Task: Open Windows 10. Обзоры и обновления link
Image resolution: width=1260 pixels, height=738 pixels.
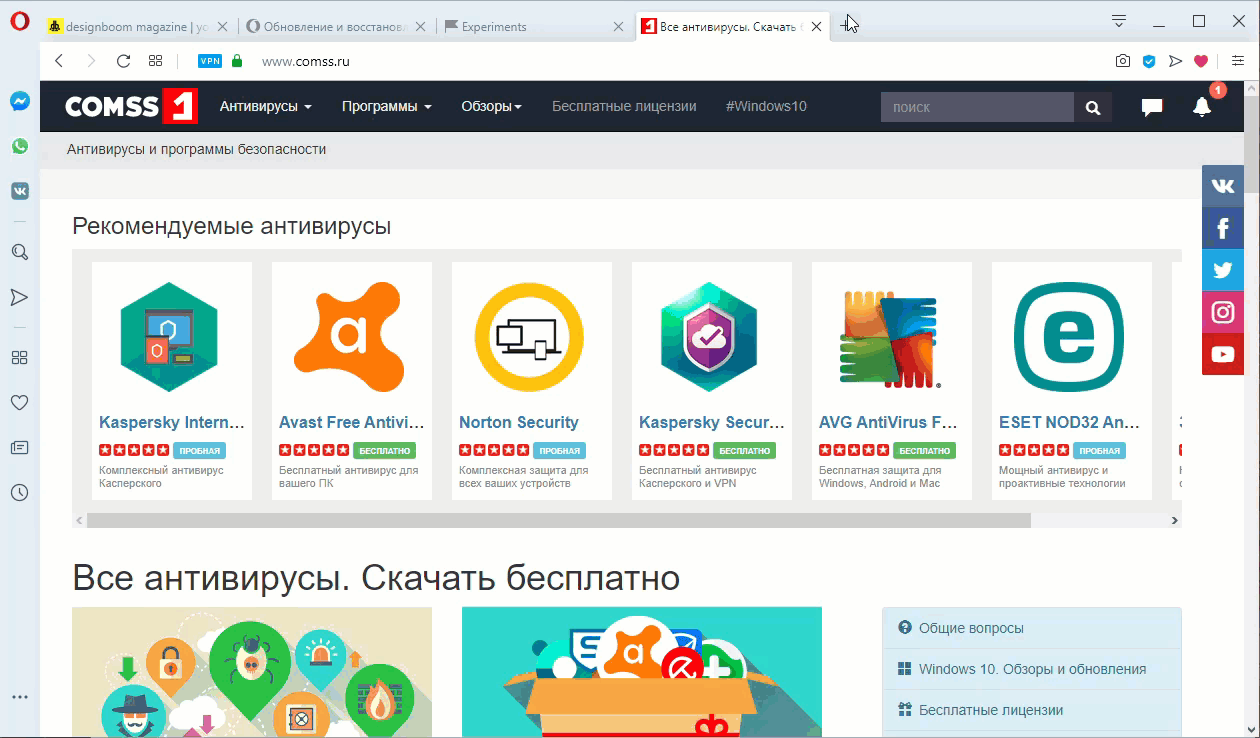Action: click(1032, 669)
